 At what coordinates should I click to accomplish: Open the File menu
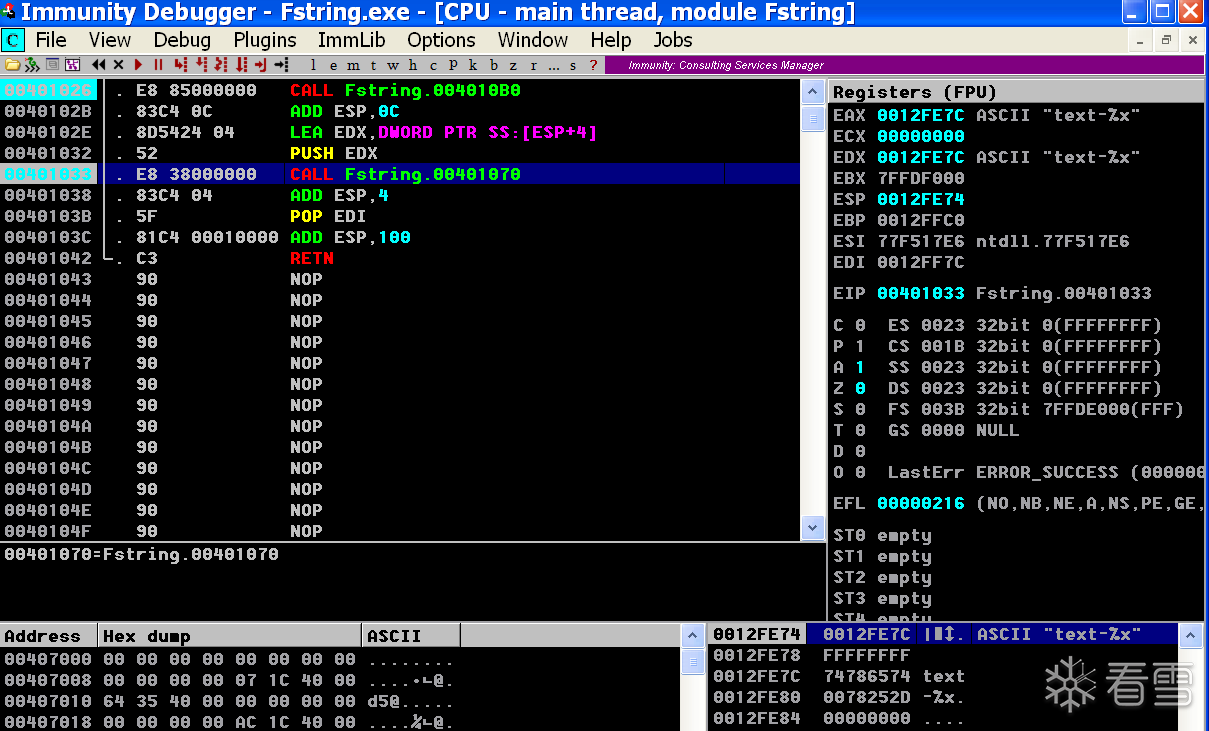click(51, 40)
